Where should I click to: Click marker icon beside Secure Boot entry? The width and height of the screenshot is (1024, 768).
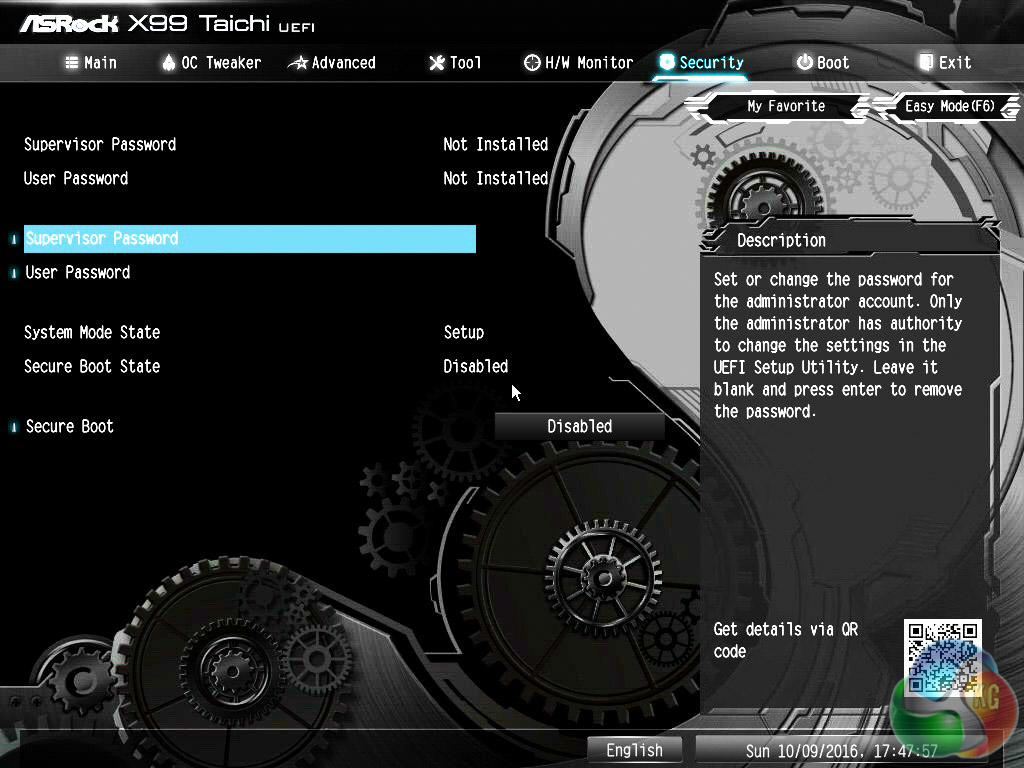pyautogui.click(x=14, y=427)
